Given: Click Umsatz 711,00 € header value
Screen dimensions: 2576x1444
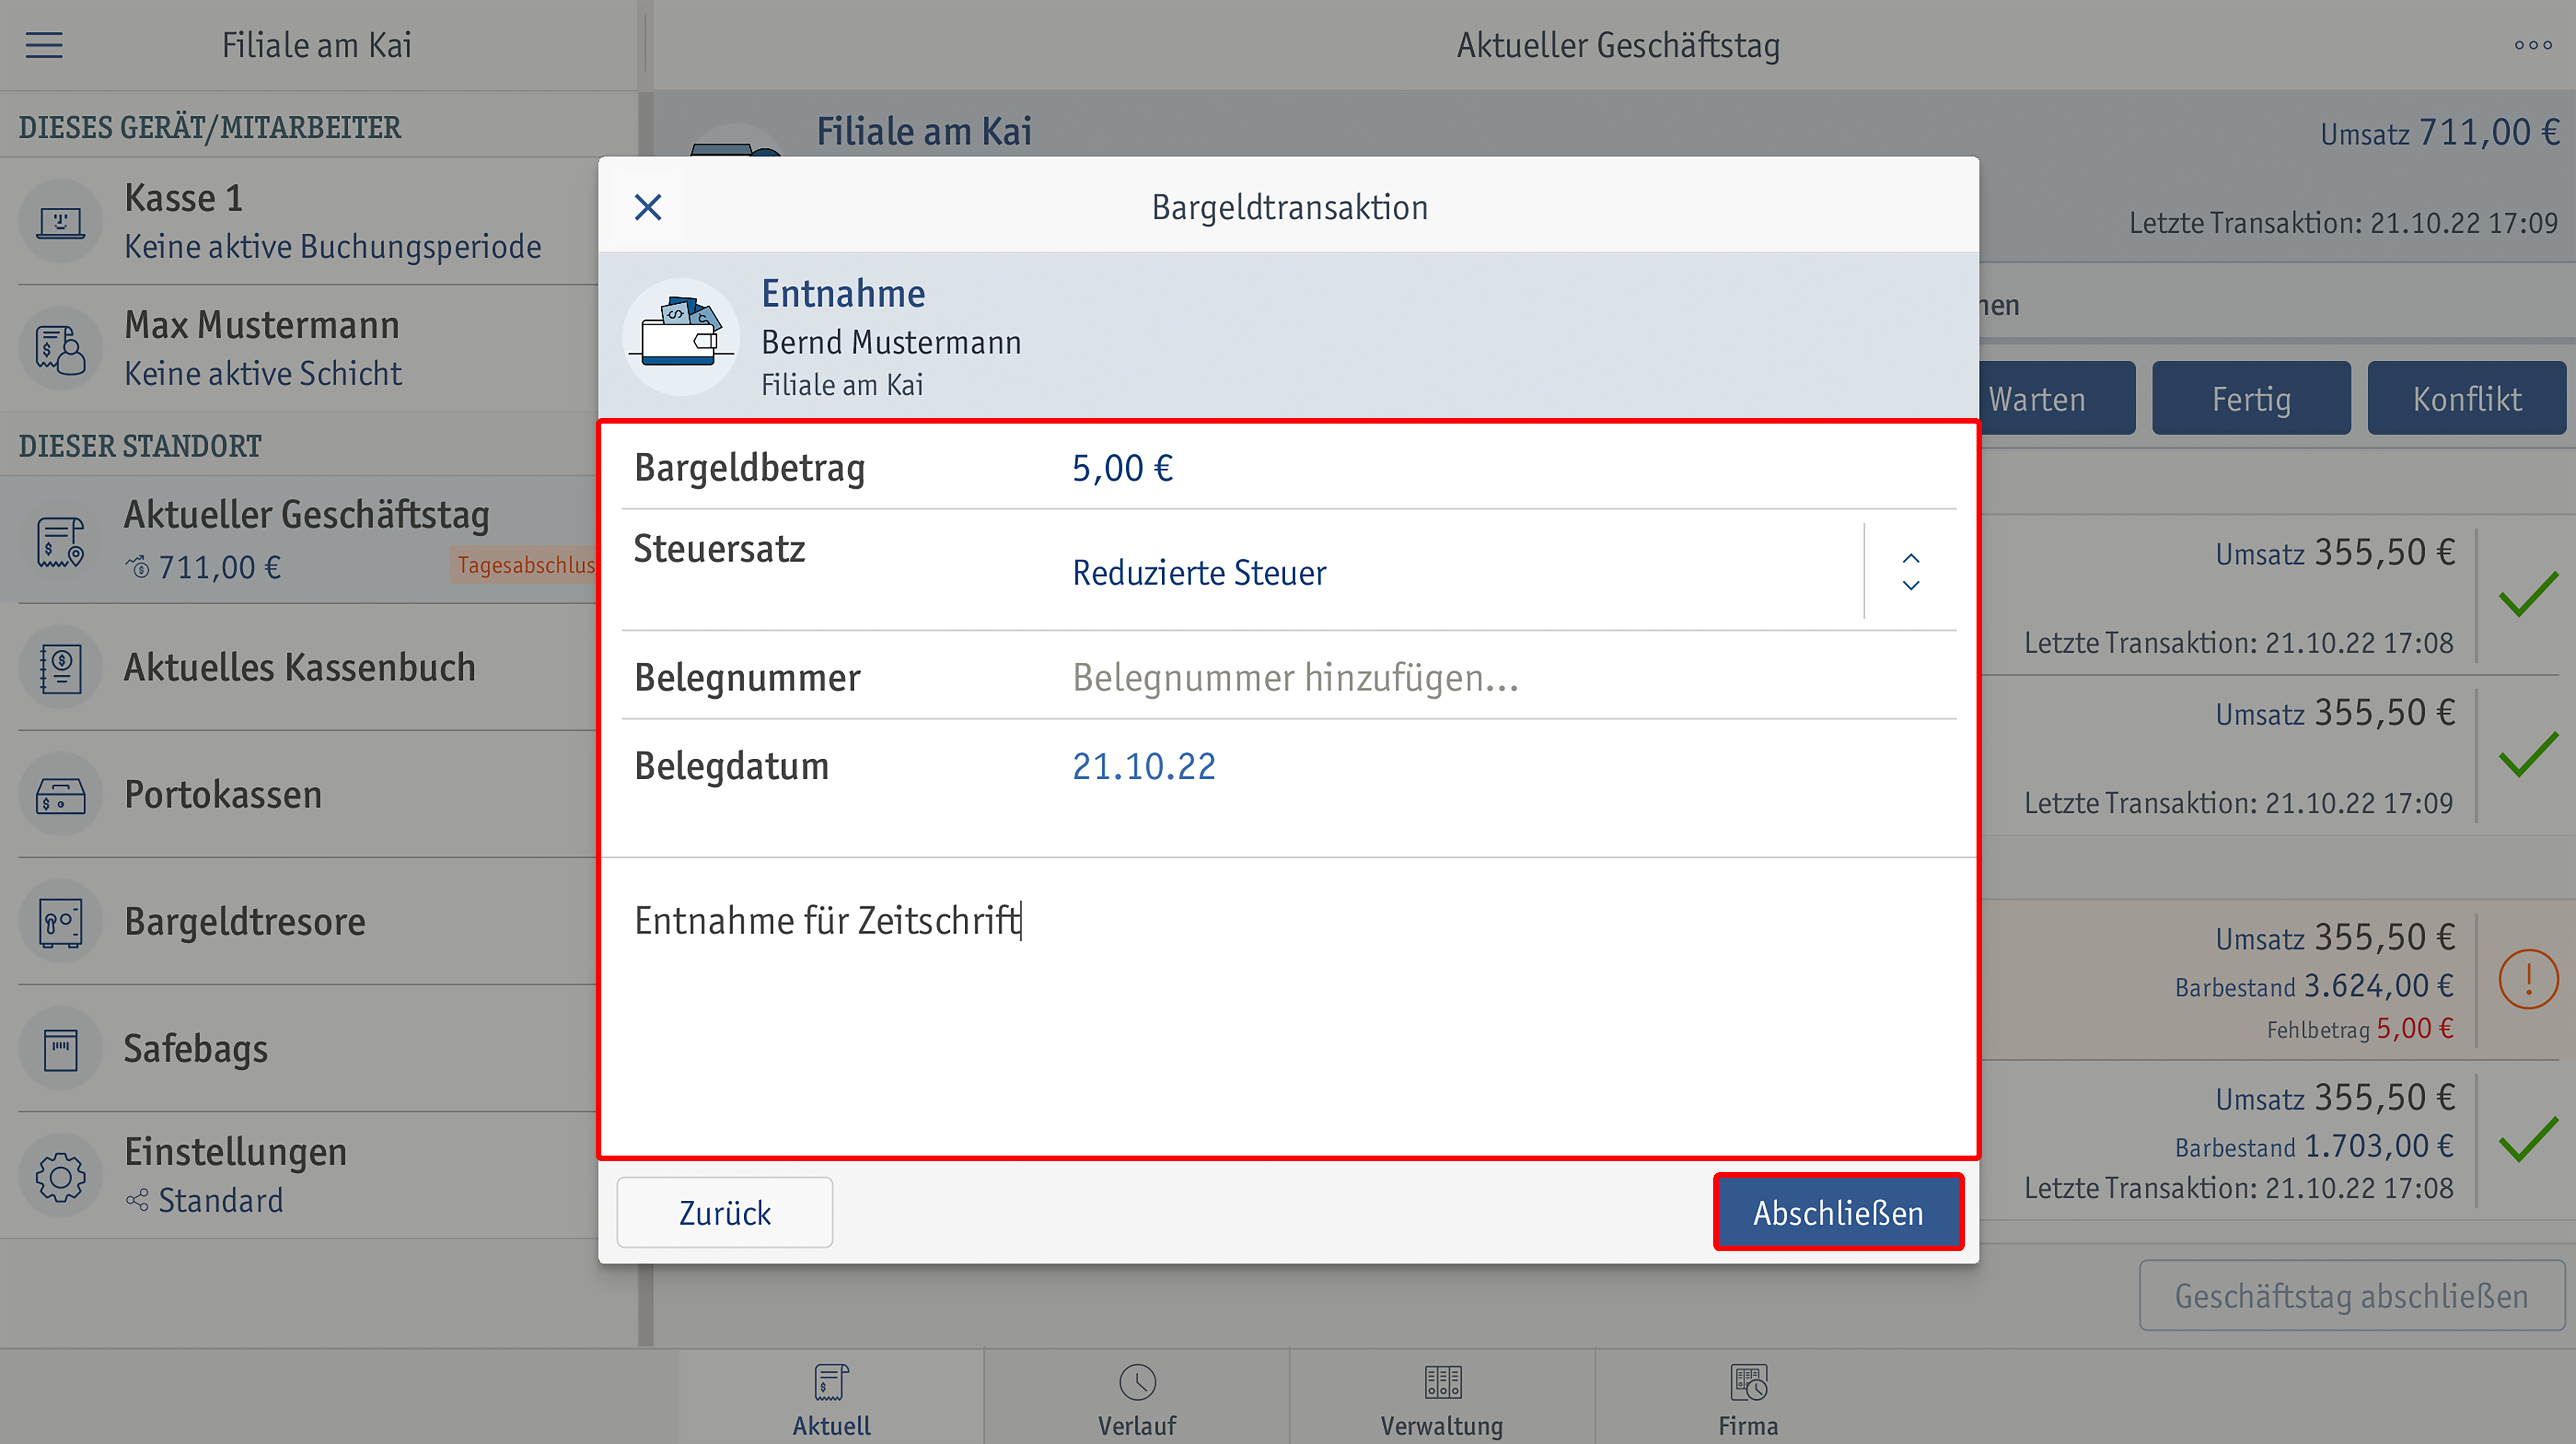Looking at the screenshot, I should click(x=2439, y=133).
